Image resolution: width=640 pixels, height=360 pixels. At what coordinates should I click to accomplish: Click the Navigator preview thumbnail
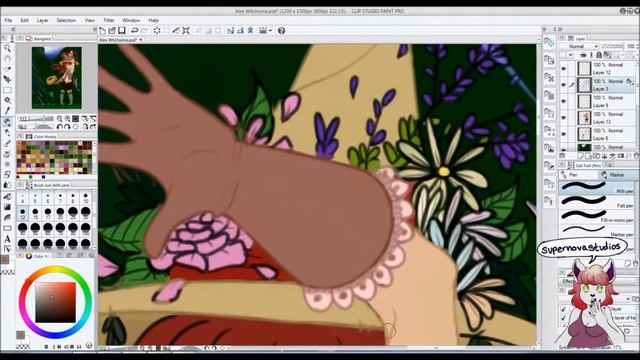[57, 78]
